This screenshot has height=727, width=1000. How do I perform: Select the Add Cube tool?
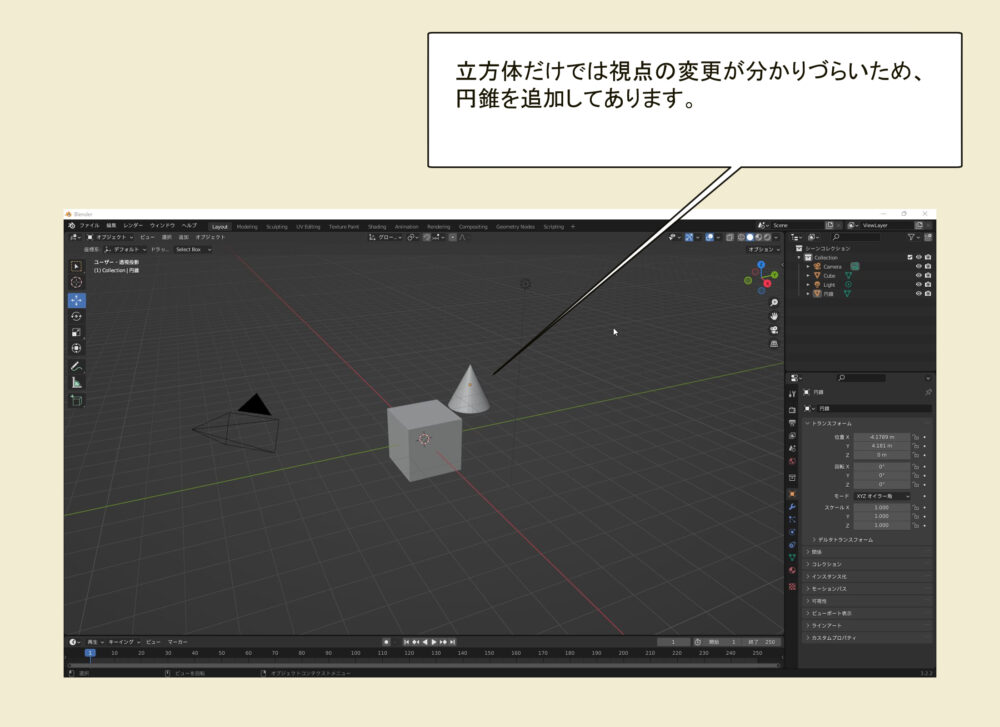point(77,400)
